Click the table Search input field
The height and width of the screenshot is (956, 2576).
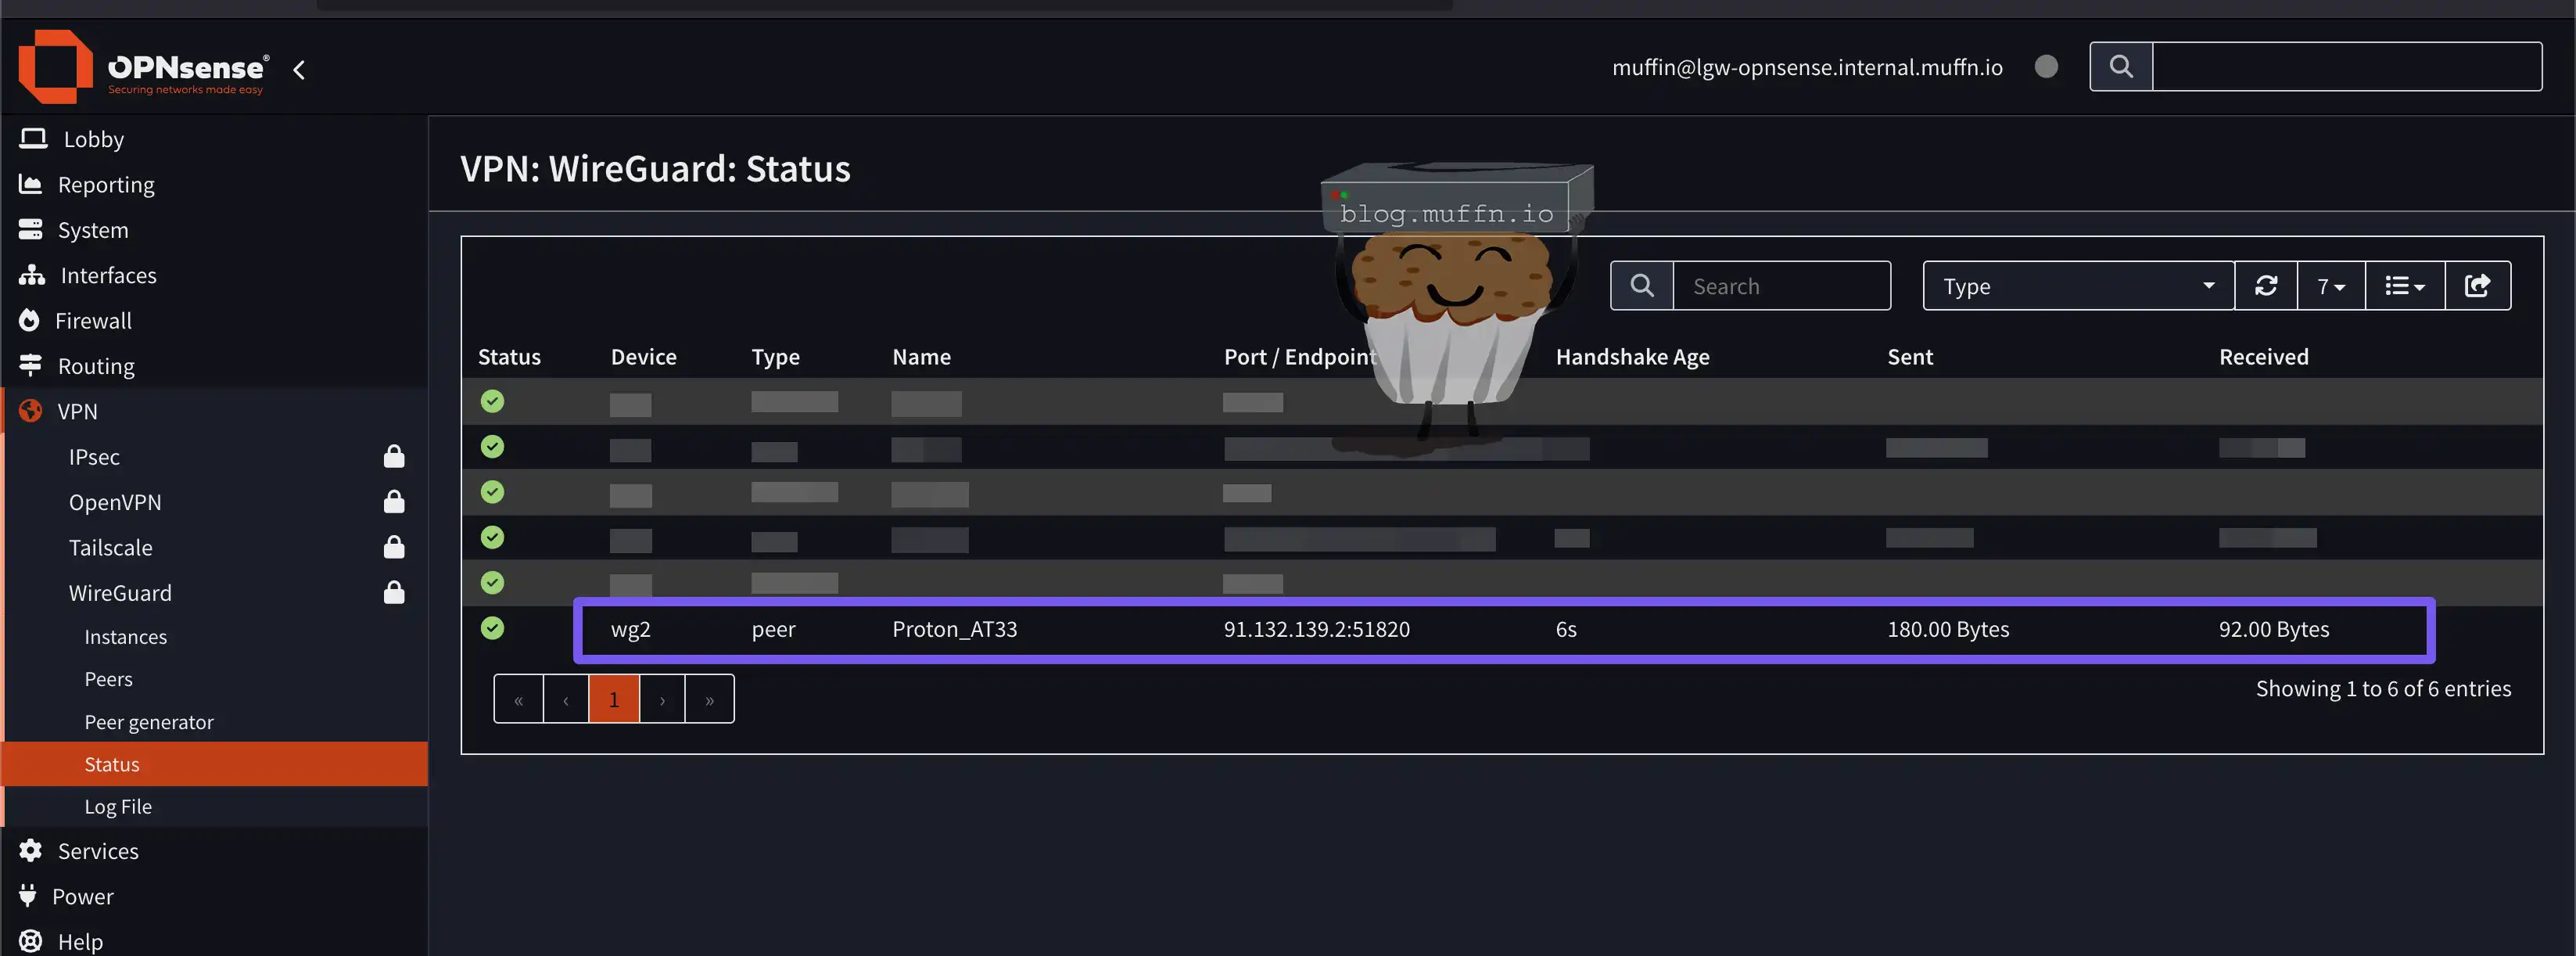pos(1780,286)
